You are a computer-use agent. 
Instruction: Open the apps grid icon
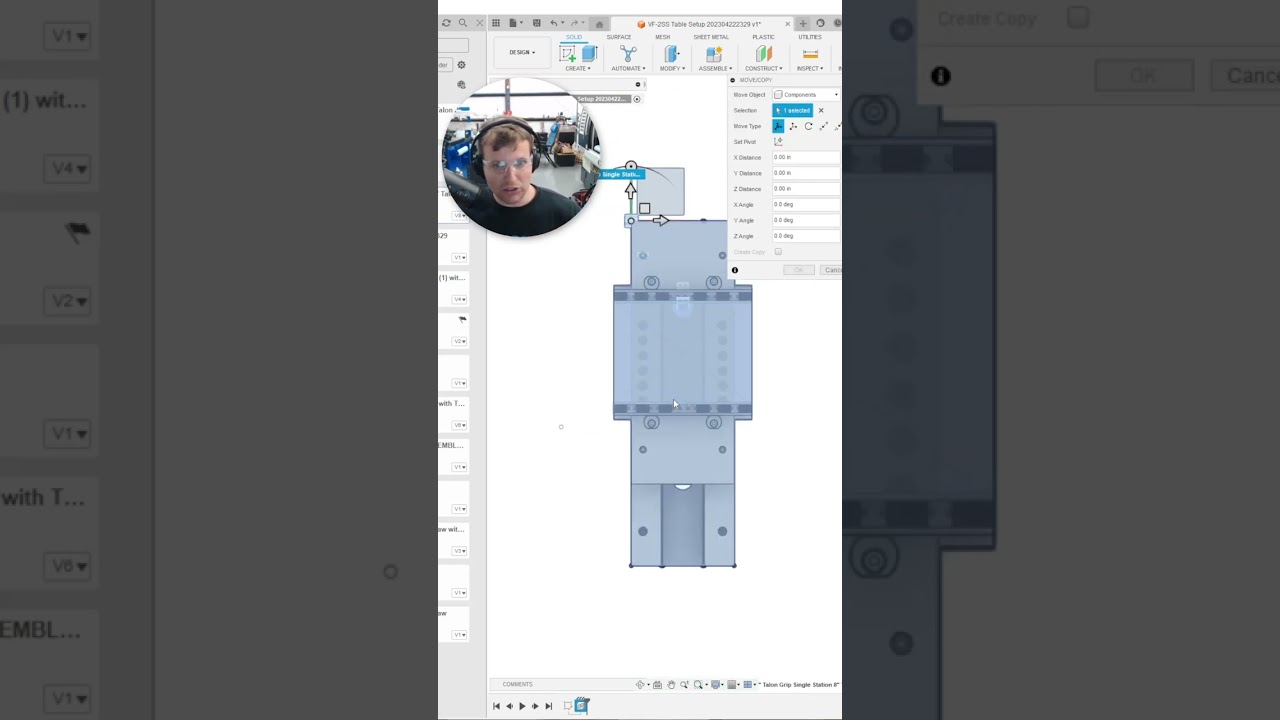click(x=495, y=23)
